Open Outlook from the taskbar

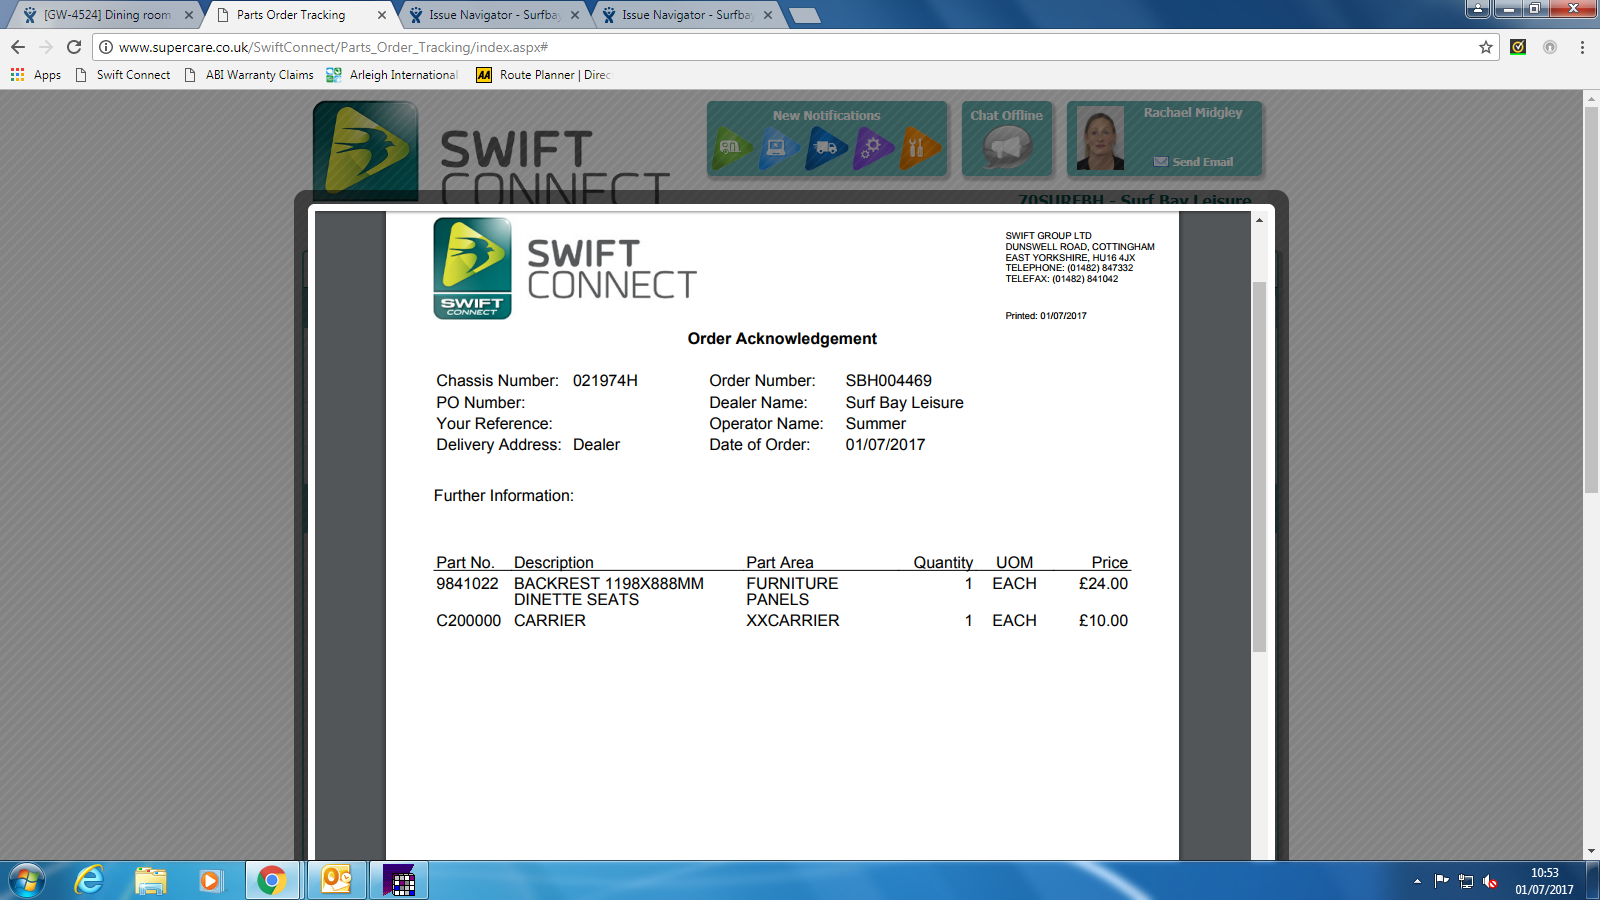337,881
